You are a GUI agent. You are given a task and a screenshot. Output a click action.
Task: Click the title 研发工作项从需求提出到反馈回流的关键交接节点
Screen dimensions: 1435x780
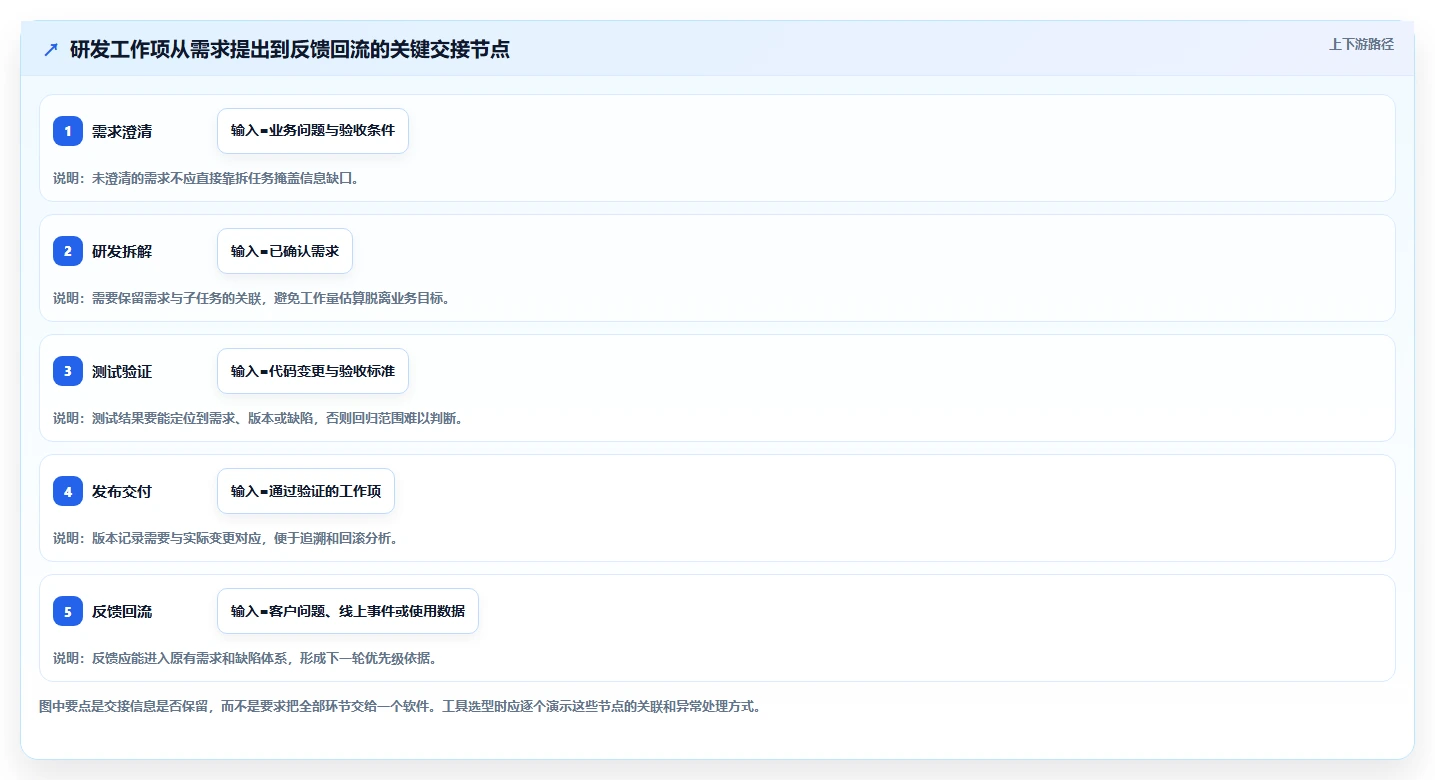coord(290,49)
